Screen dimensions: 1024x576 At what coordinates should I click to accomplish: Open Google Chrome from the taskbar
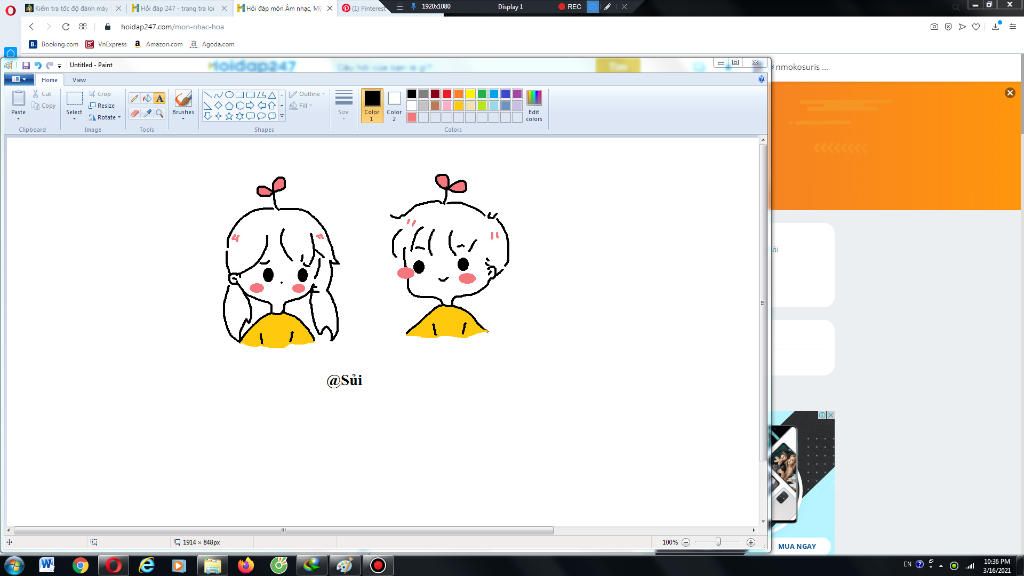[x=80, y=565]
